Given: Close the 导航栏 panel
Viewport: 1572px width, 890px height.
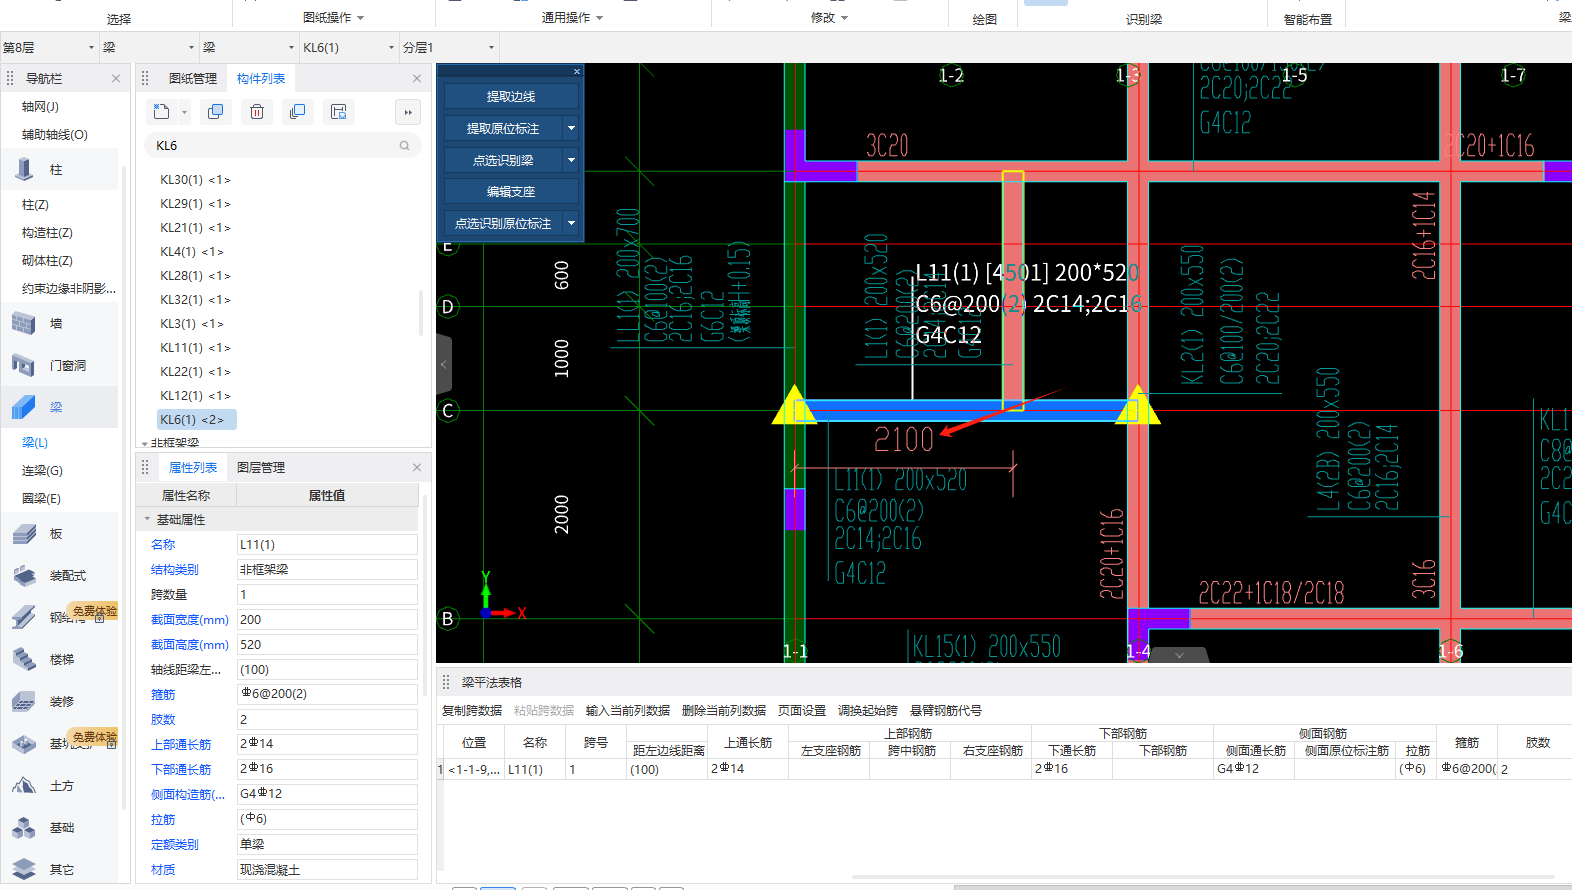Looking at the screenshot, I should [x=116, y=78].
